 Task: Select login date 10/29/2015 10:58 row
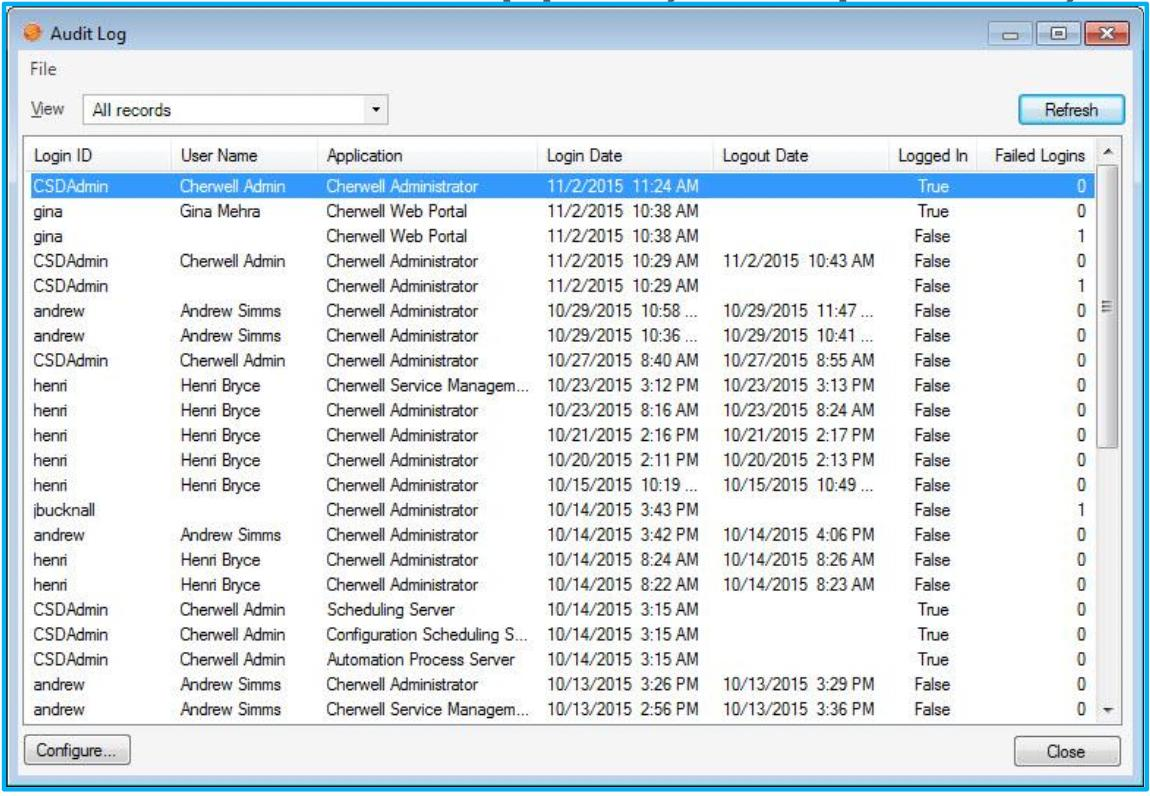[x=562, y=311]
